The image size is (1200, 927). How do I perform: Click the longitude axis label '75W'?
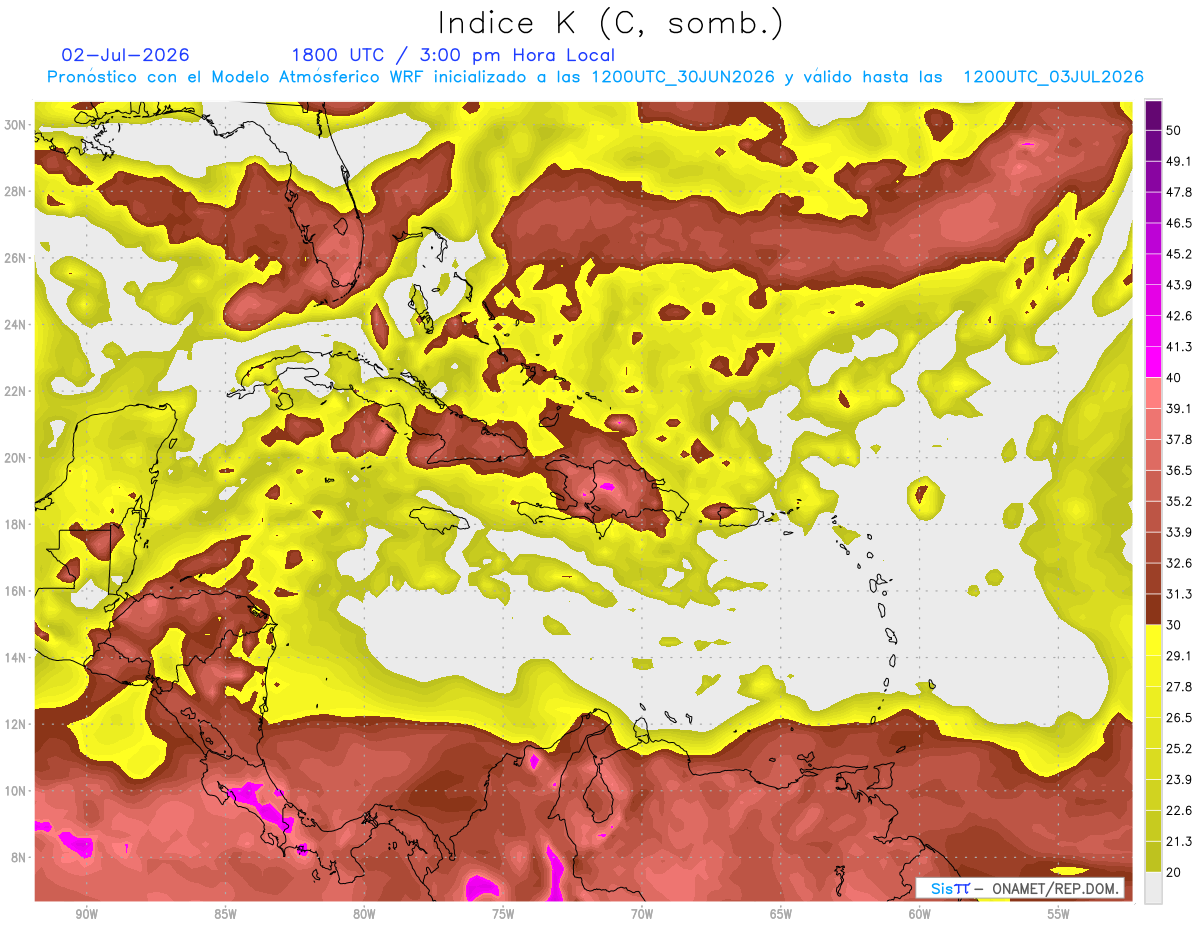503,914
